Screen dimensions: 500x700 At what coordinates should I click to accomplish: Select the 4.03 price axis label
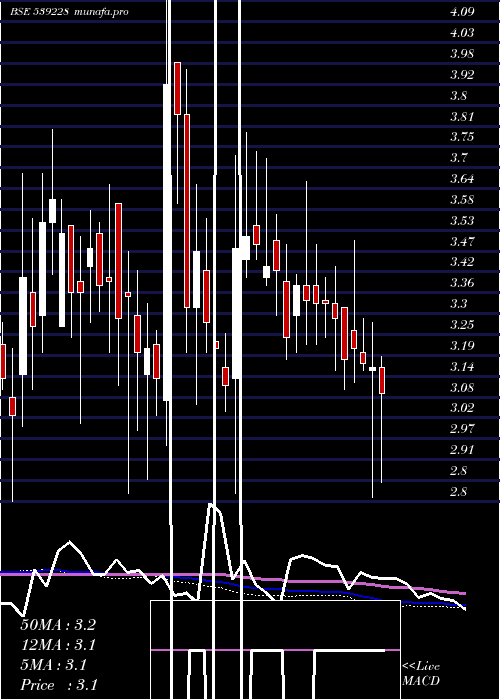pyautogui.click(x=462, y=33)
